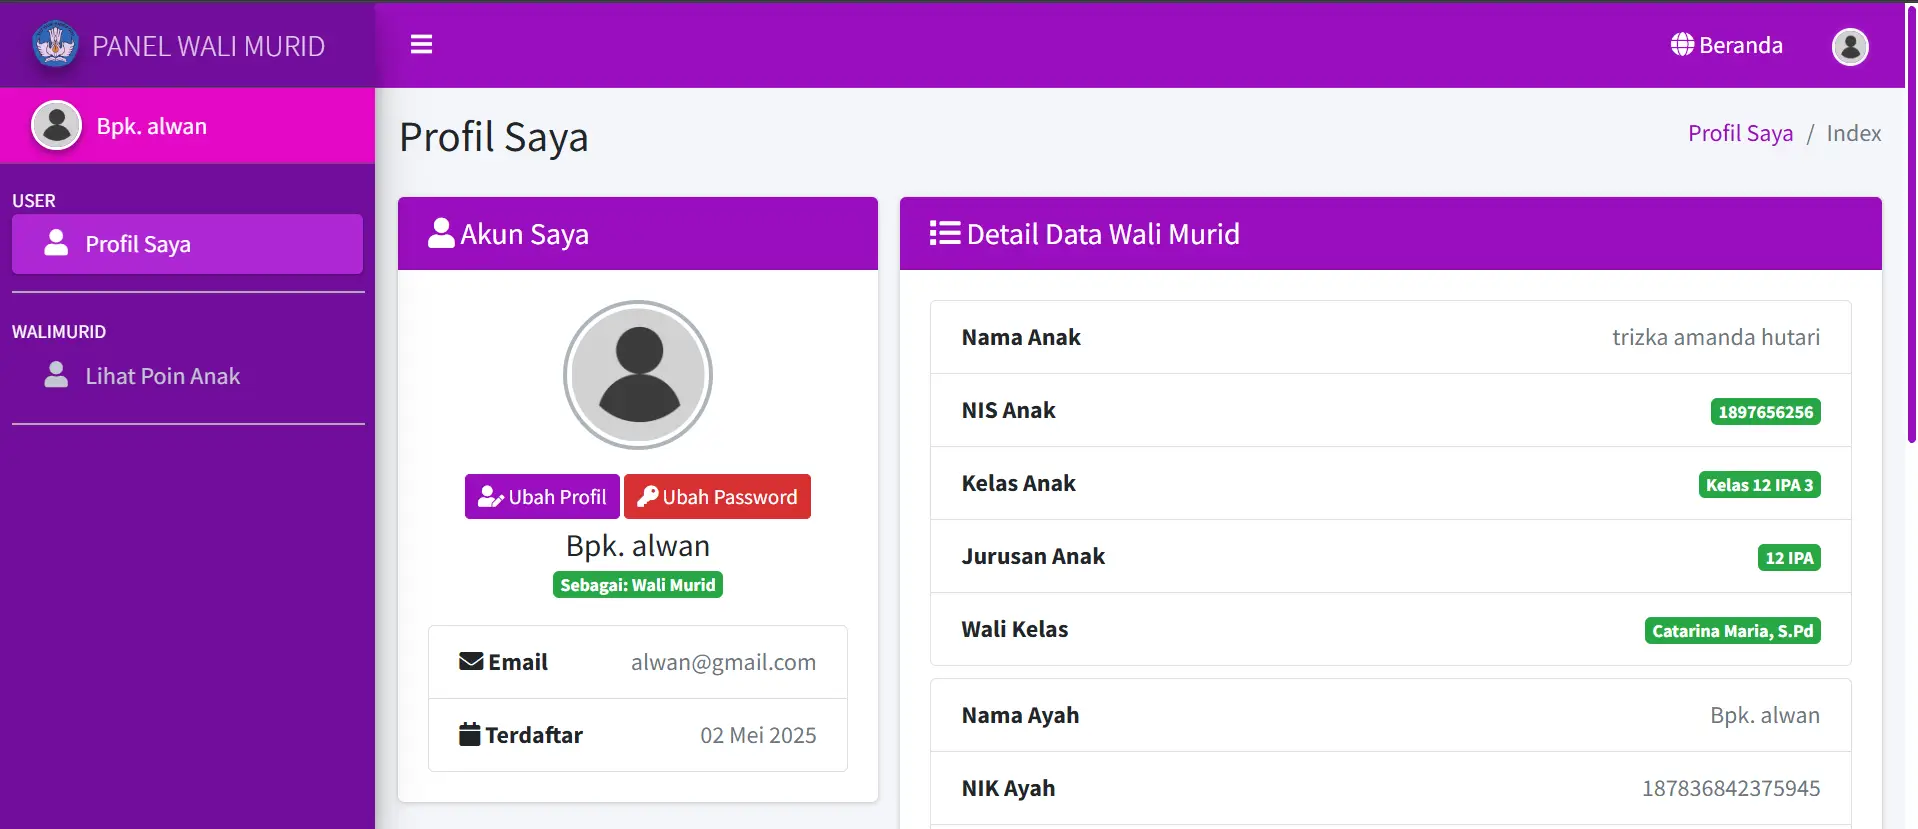The width and height of the screenshot is (1918, 829).
Task: Open the Lihat Poin Anak sidebar item
Action: pyautogui.click(x=187, y=376)
